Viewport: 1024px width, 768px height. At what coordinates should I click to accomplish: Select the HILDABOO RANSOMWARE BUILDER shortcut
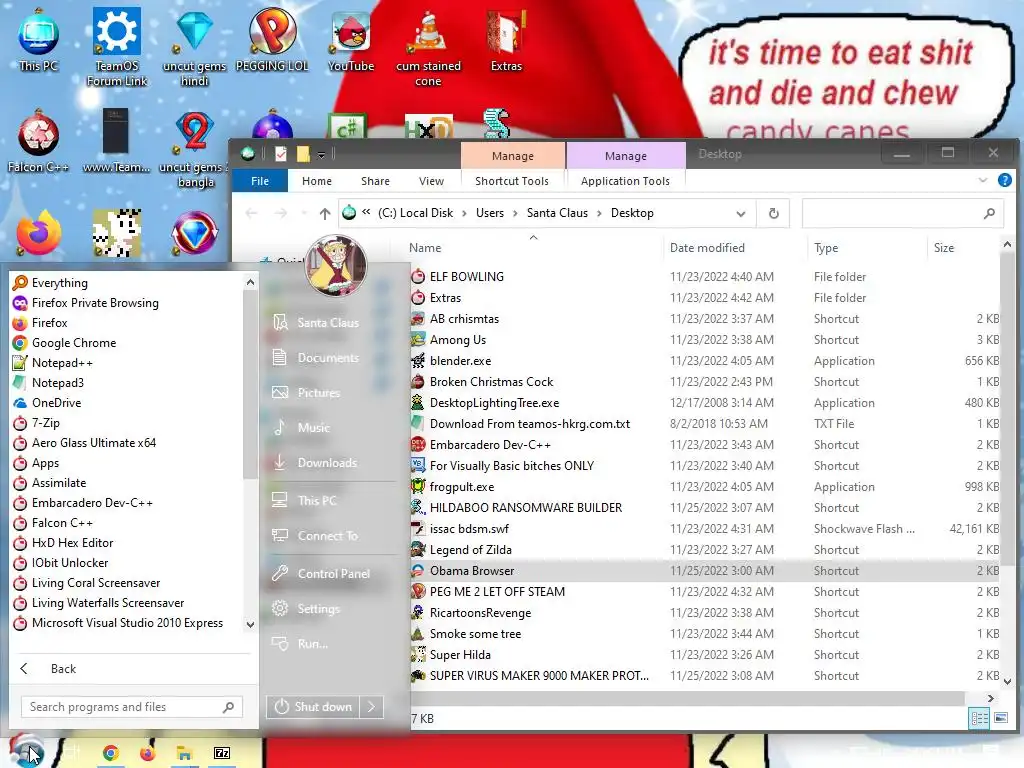pyautogui.click(x=526, y=507)
